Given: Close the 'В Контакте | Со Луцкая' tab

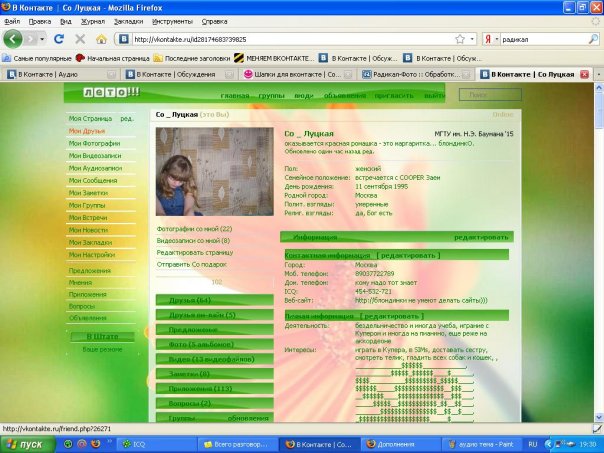Looking at the screenshot, I should [584, 74].
